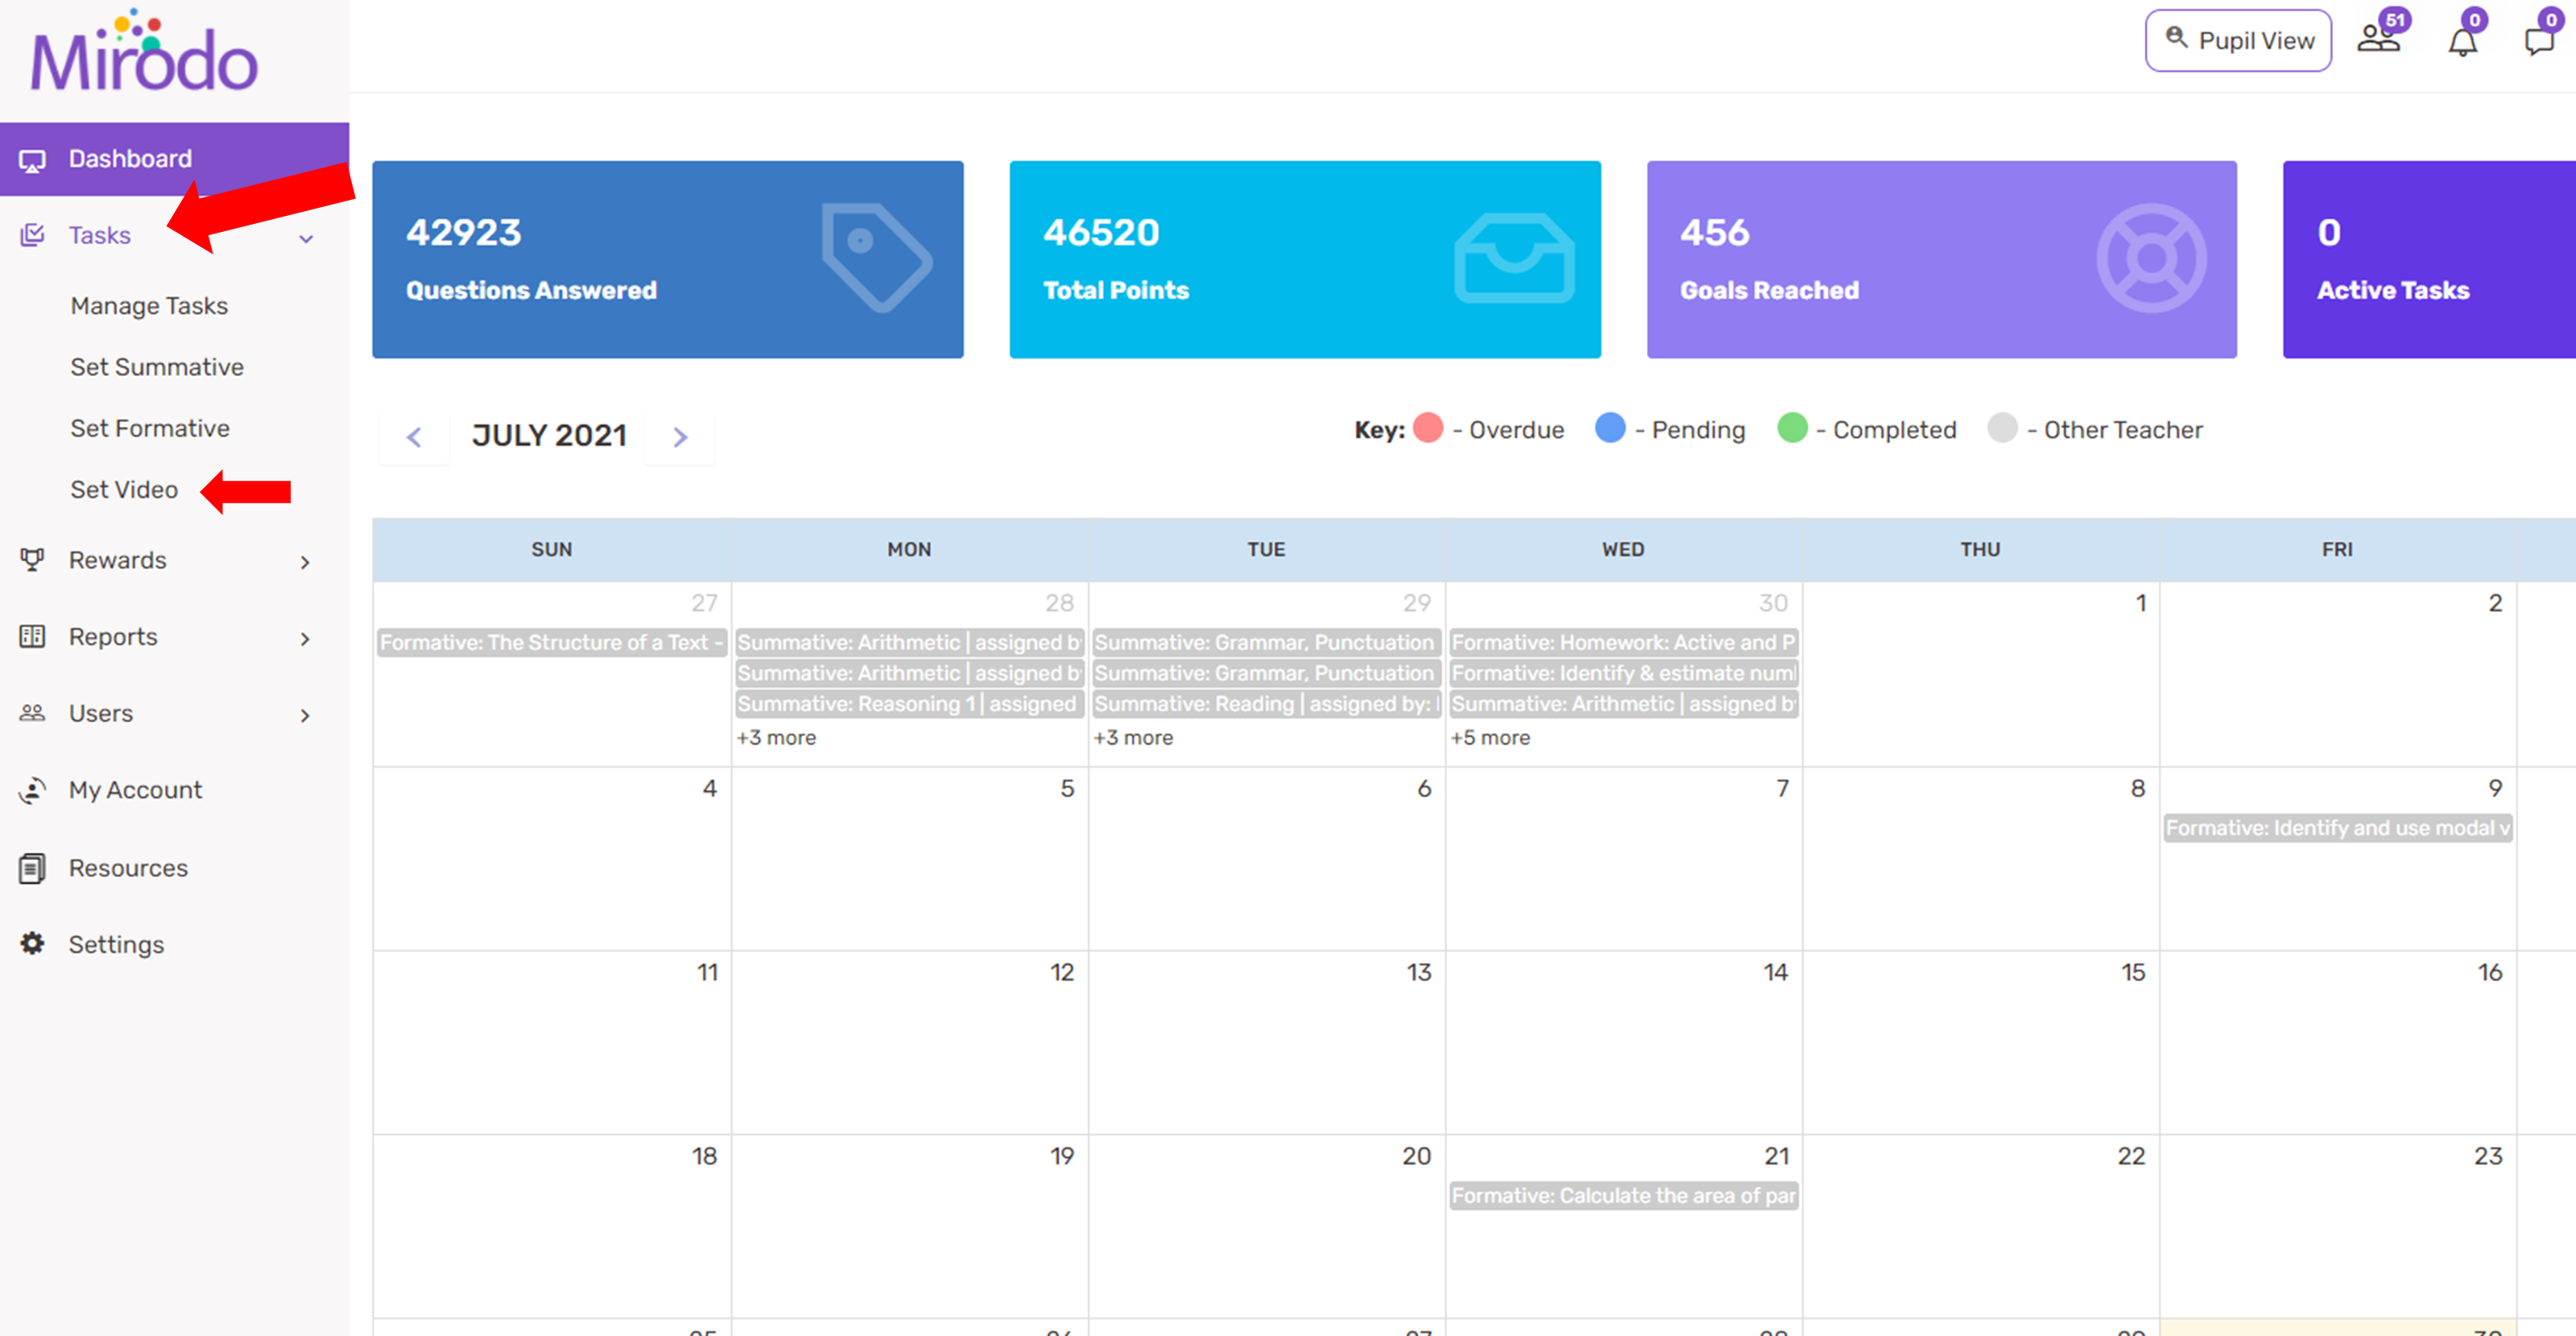The image size is (2576, 1336).
Task: Go to next month
Action: tap(680, 437)
